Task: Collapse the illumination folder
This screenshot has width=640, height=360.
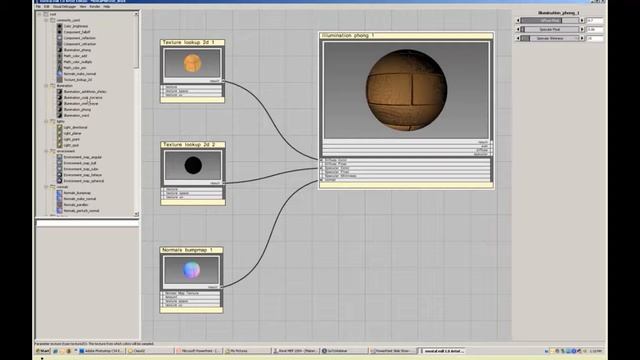Action: point(46,86)
